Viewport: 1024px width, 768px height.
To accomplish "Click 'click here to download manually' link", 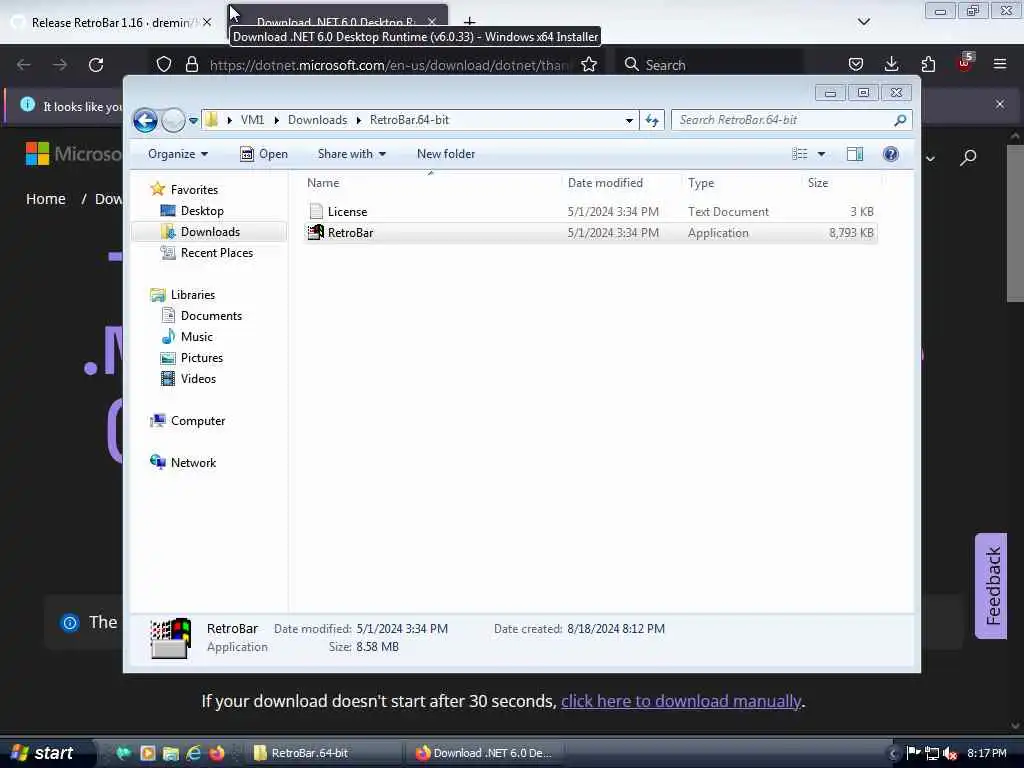I will 680,701.
